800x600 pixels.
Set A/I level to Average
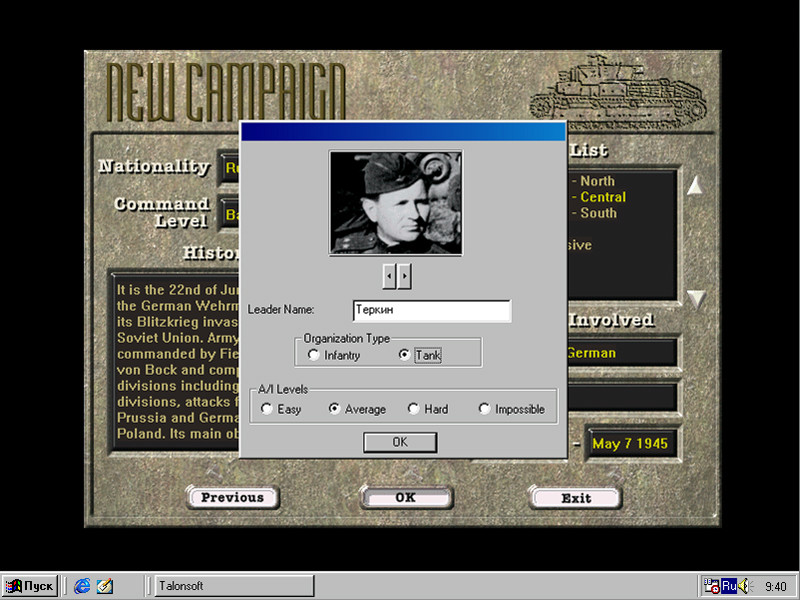357,409
